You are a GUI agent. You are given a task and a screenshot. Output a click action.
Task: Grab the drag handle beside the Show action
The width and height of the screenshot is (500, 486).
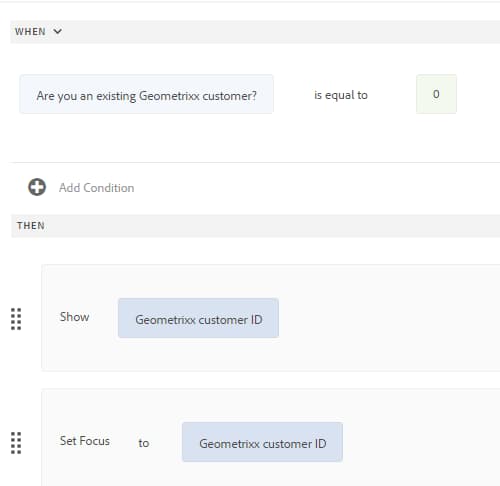click(16, 319)
